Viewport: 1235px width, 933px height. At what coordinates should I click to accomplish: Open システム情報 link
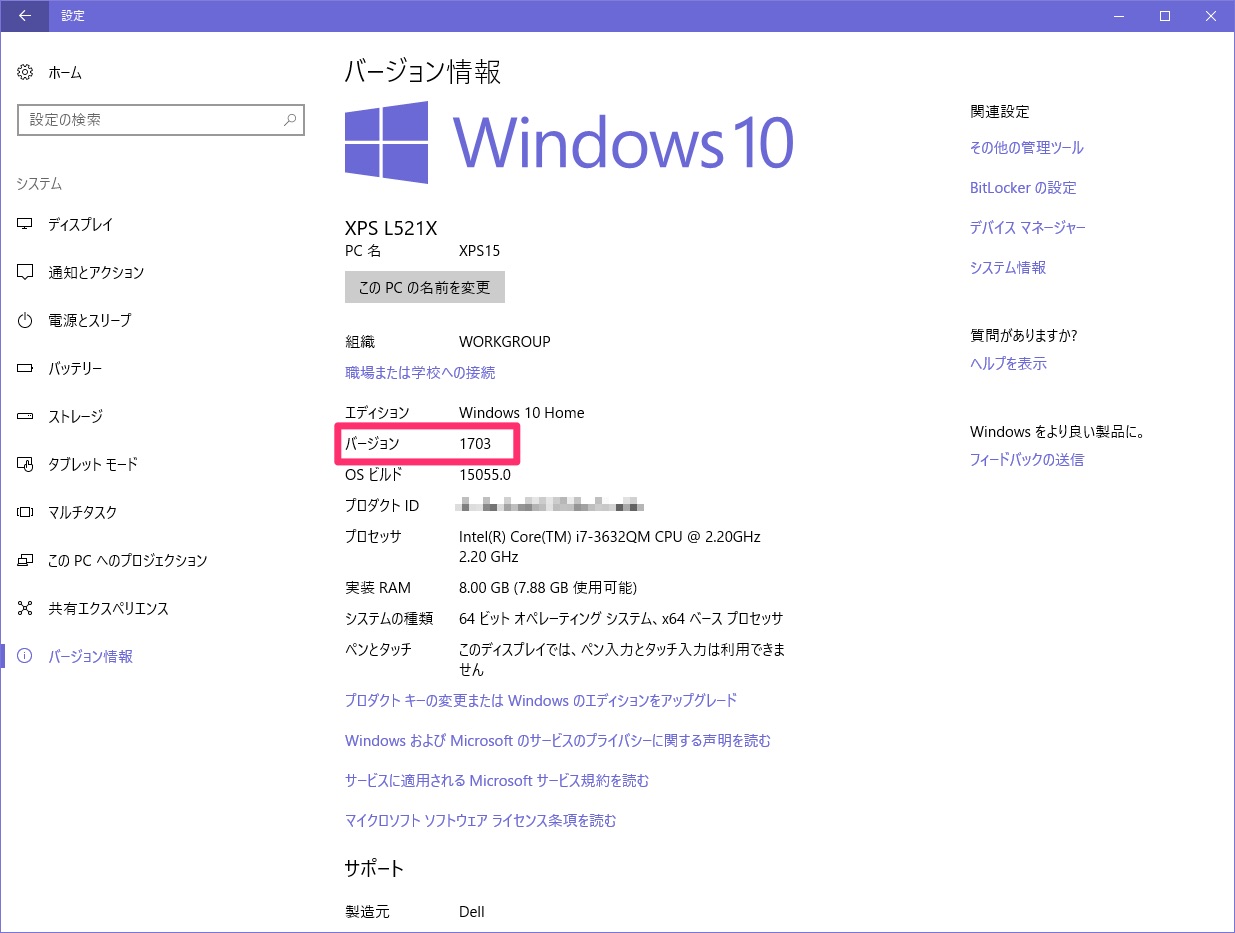click(1008, 268)
